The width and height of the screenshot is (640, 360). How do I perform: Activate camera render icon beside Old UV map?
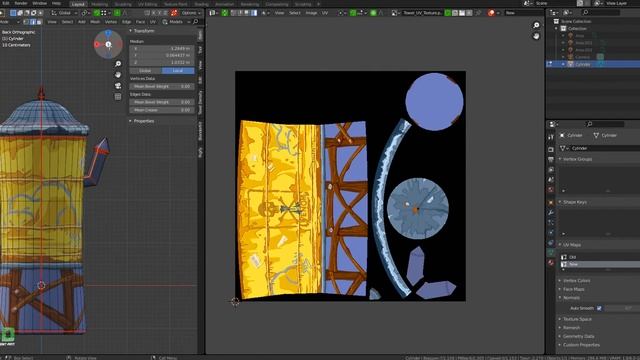pos(564,257)
